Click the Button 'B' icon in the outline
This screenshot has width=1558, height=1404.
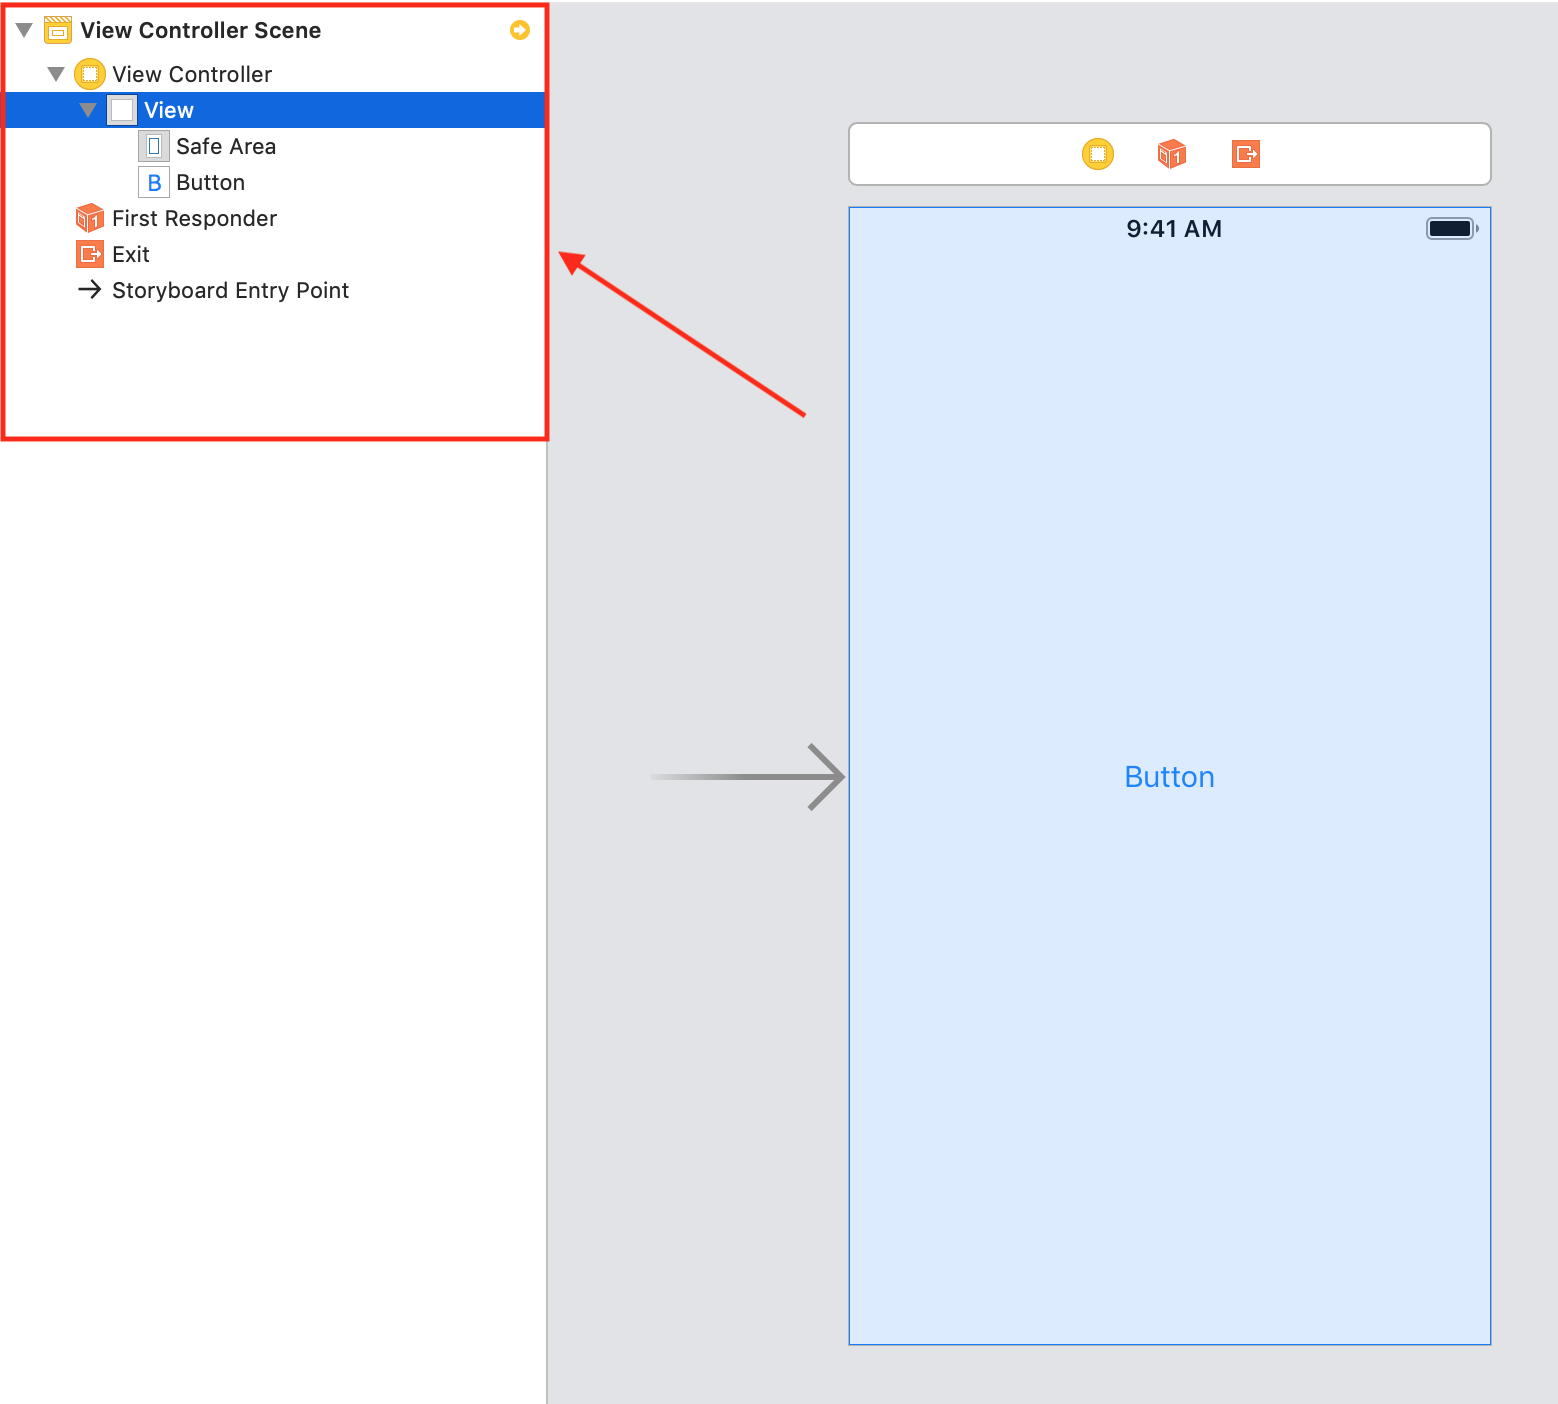click(x=154, y=182)
